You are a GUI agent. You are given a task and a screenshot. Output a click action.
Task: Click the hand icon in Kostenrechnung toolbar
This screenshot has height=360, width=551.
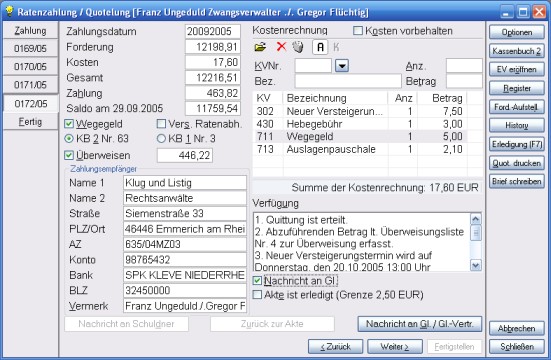[x=298, y=47]
